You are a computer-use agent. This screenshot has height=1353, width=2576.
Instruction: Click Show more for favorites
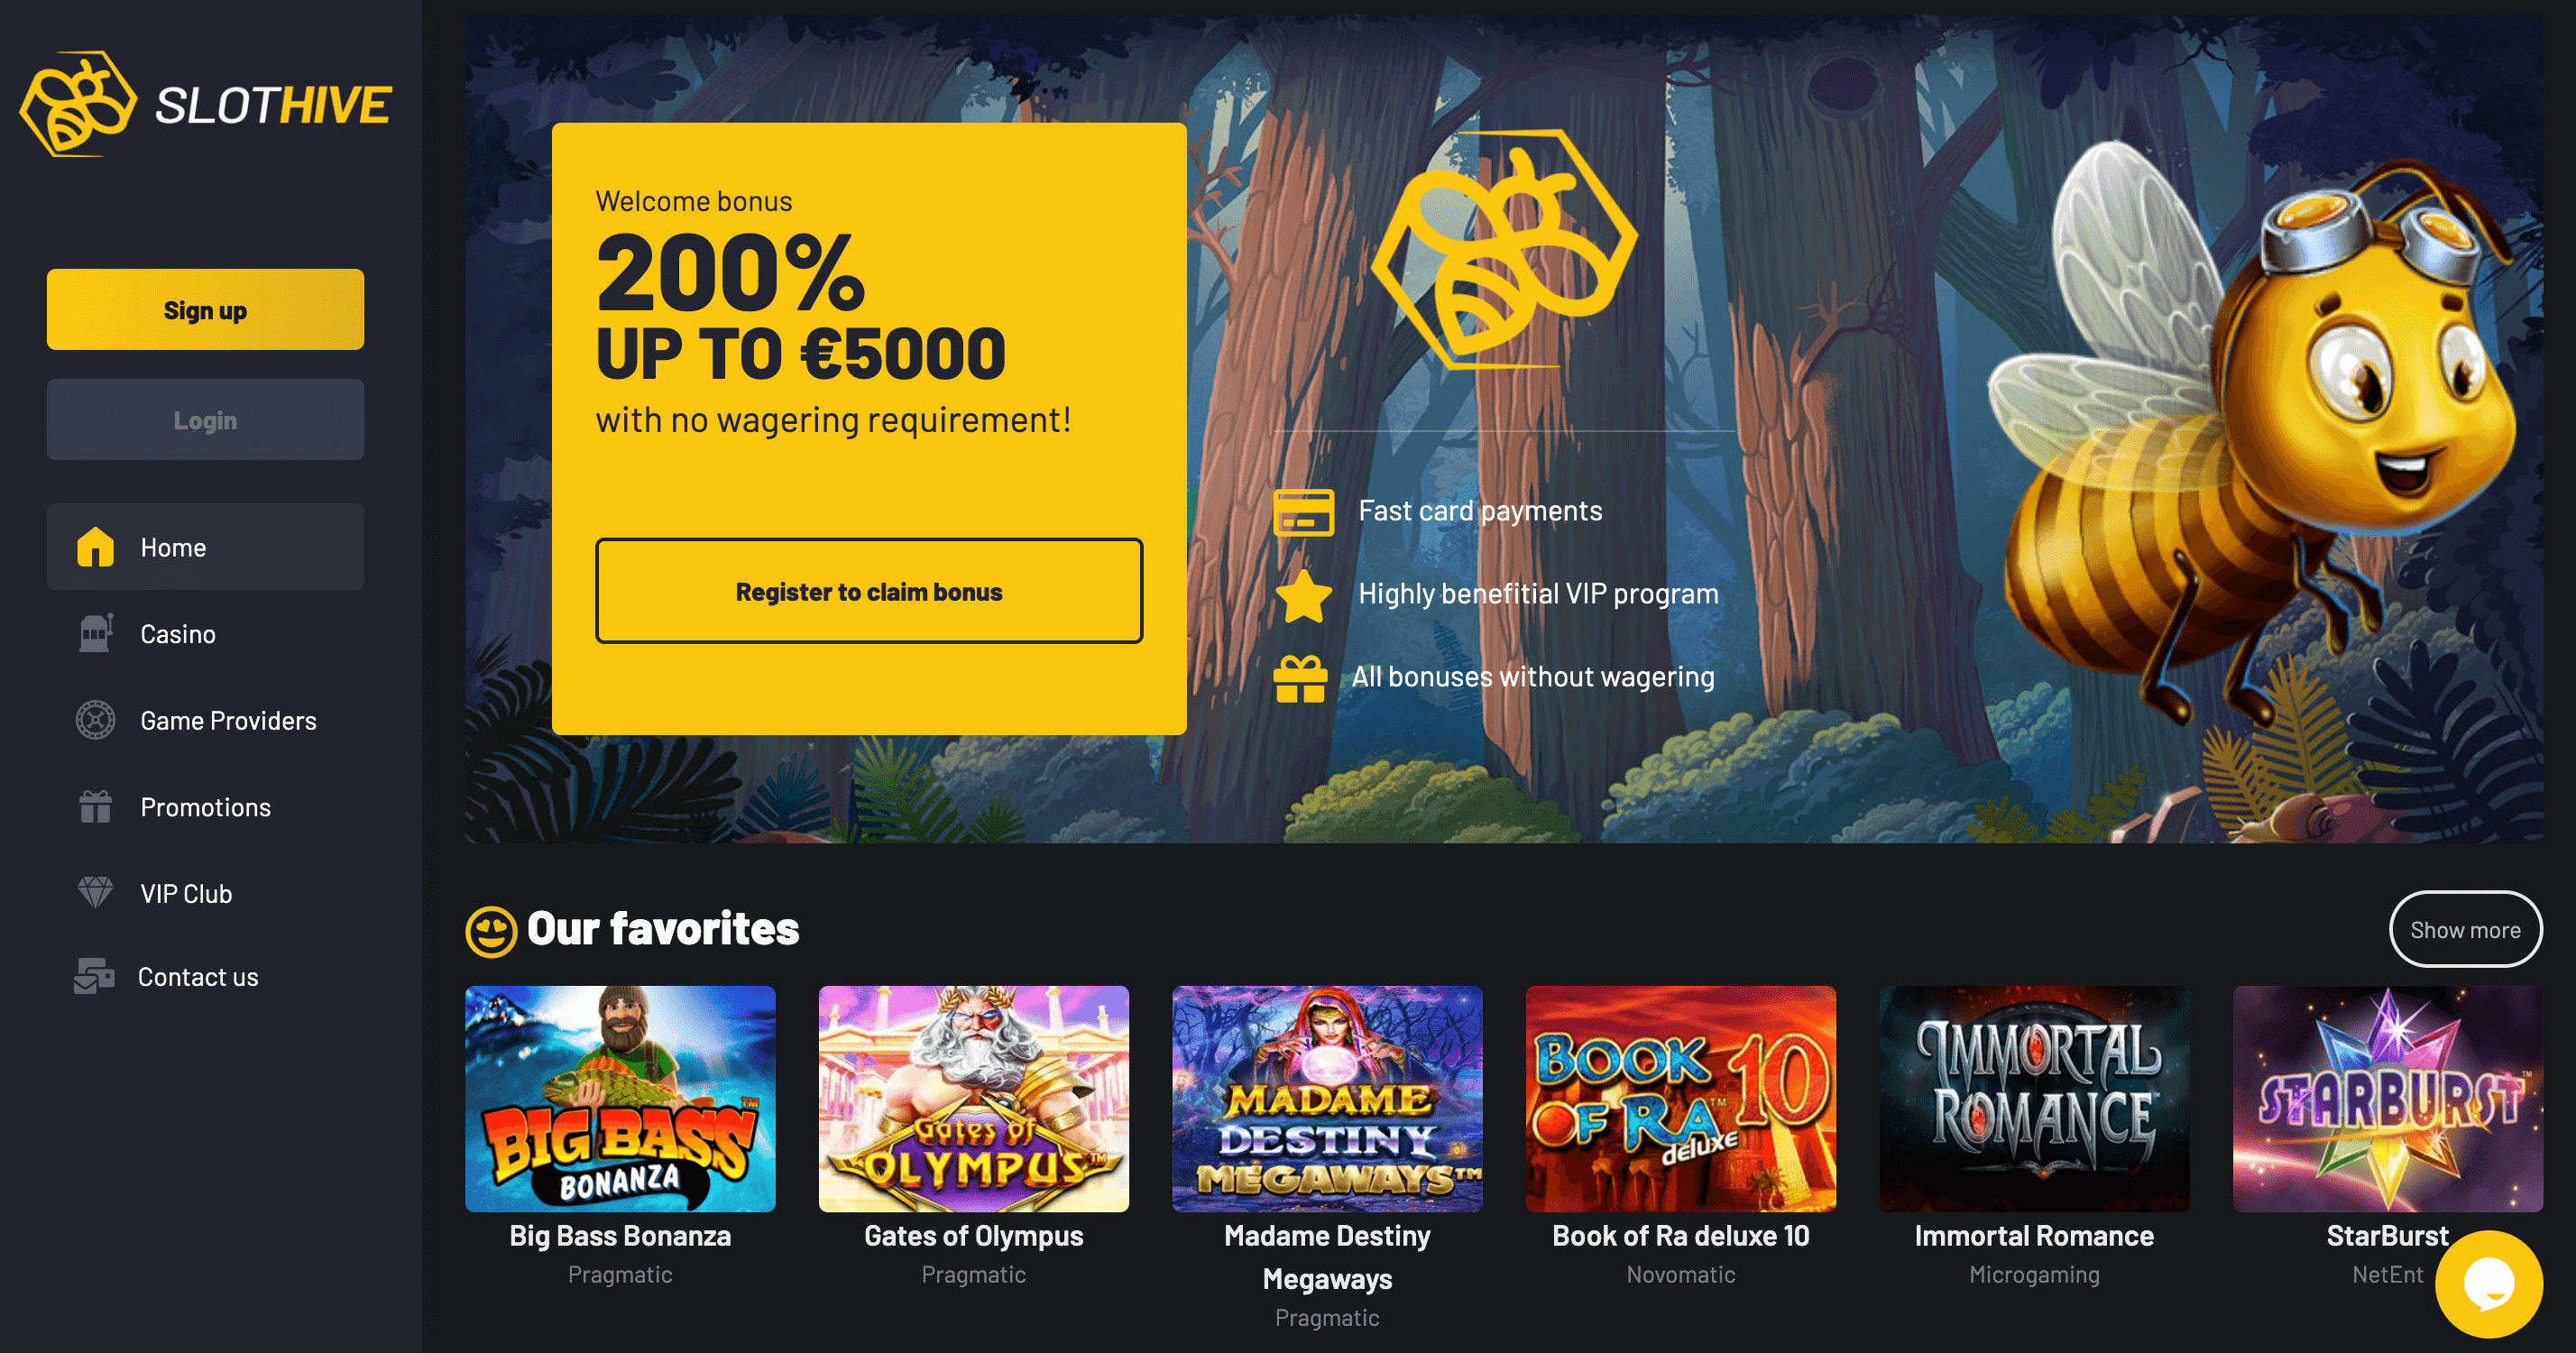click(2465, 929)
